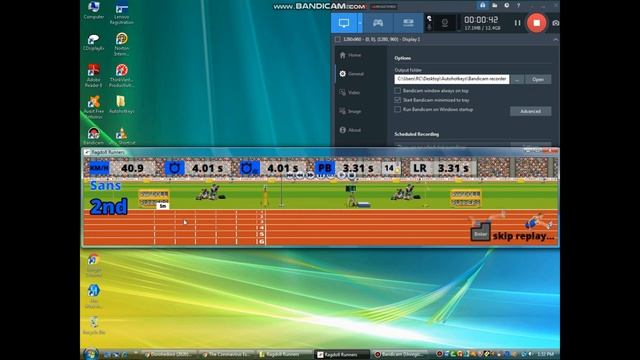Click the Output folder path field
Screen dimensions: 640x360
[452, 79]
